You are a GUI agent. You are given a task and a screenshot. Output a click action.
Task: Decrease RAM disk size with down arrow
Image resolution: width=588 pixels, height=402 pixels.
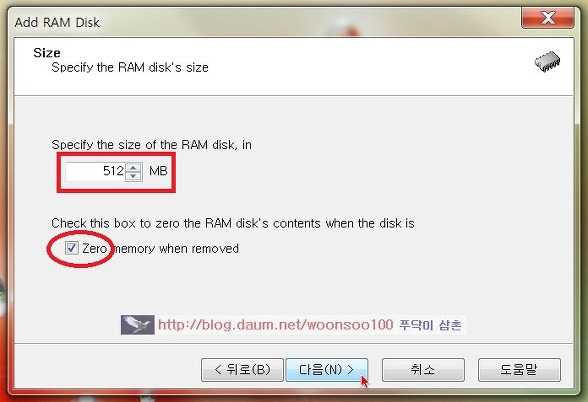click(133, 176)
